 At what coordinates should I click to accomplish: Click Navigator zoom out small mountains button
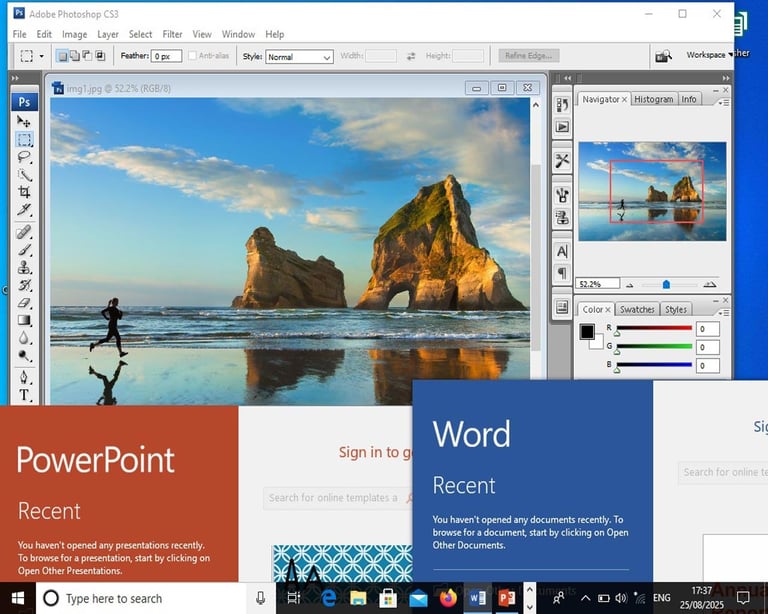(629, 284)
